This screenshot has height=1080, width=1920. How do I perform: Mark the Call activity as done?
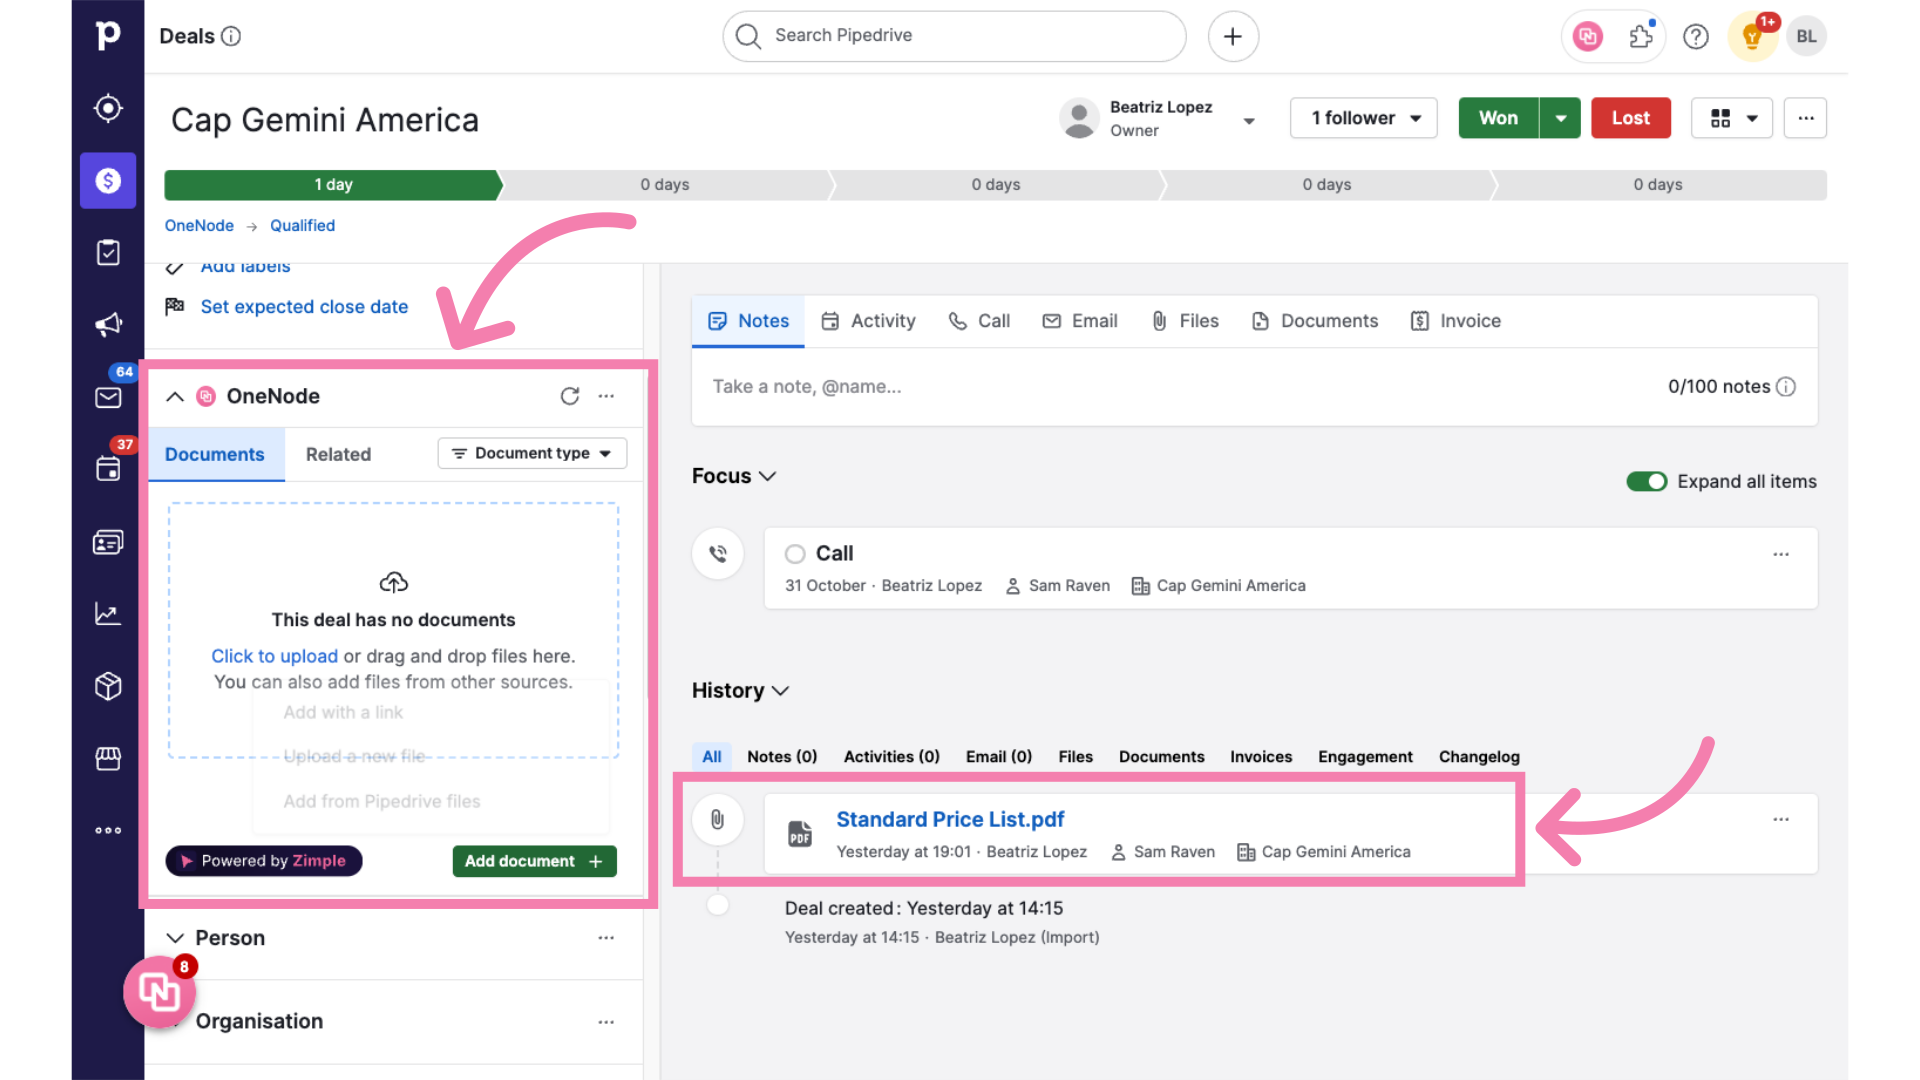pyautogui.click(x=795, y=554)
